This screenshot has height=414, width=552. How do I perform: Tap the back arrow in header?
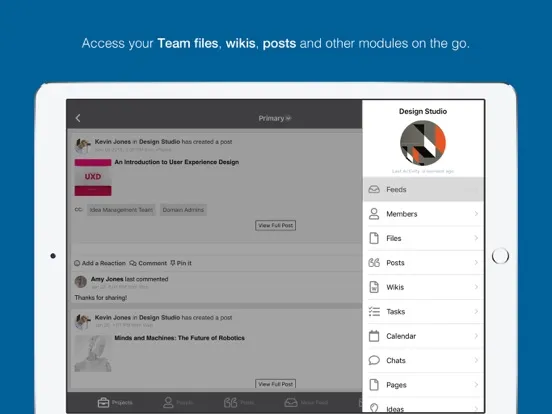click(78, 118)
